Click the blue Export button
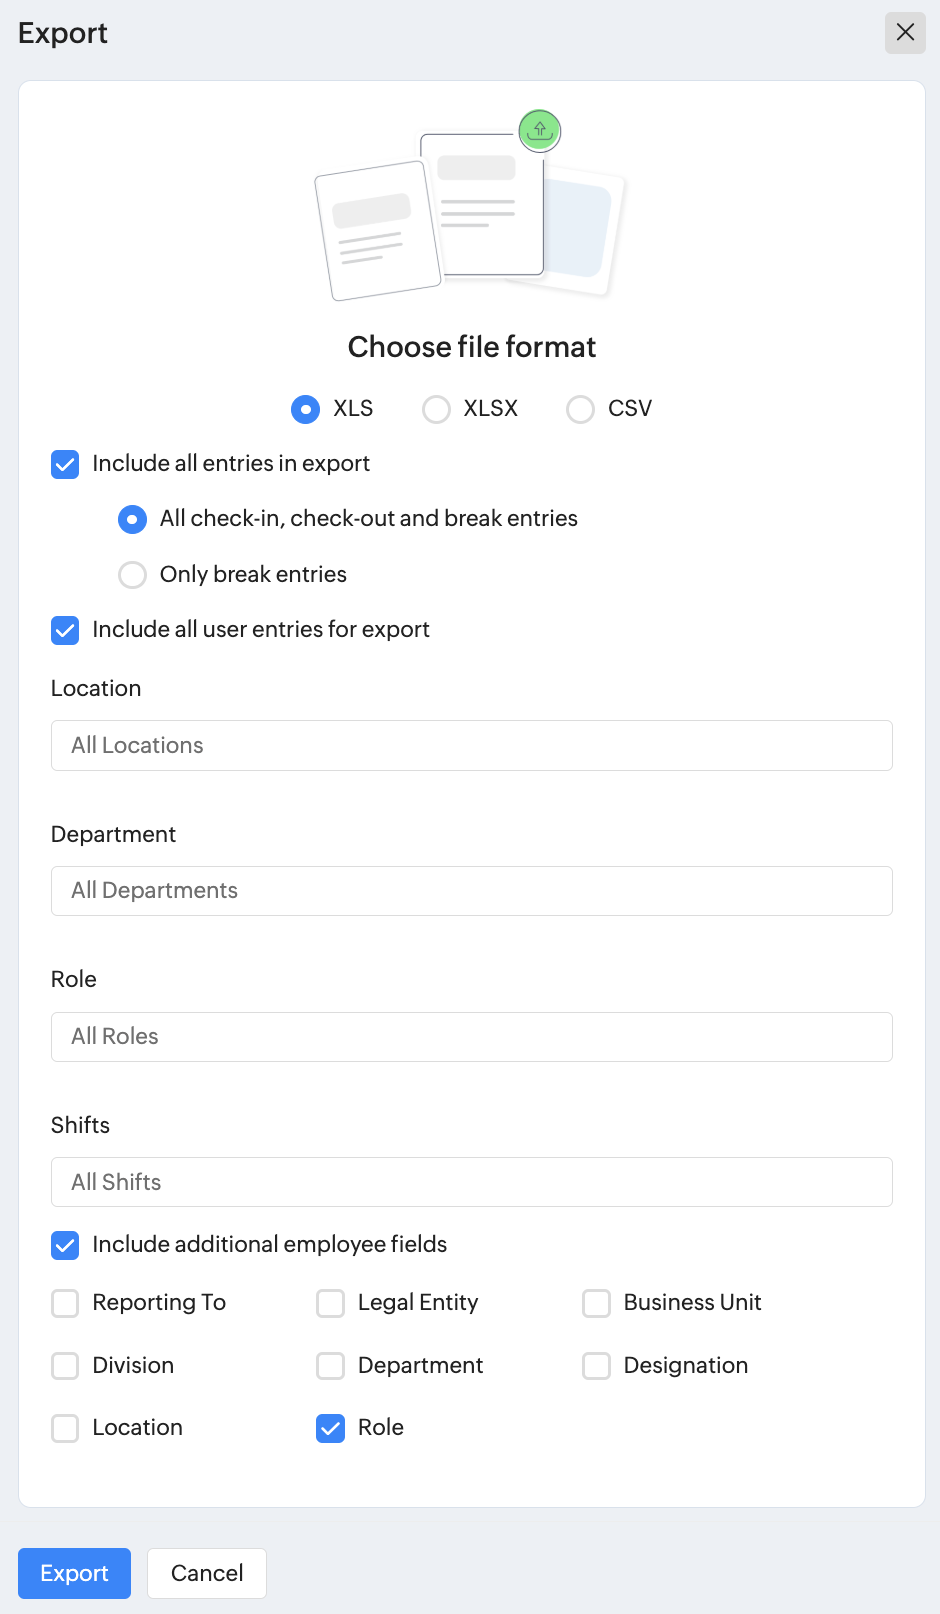 pyautogui.click(x=74, y=1573)
